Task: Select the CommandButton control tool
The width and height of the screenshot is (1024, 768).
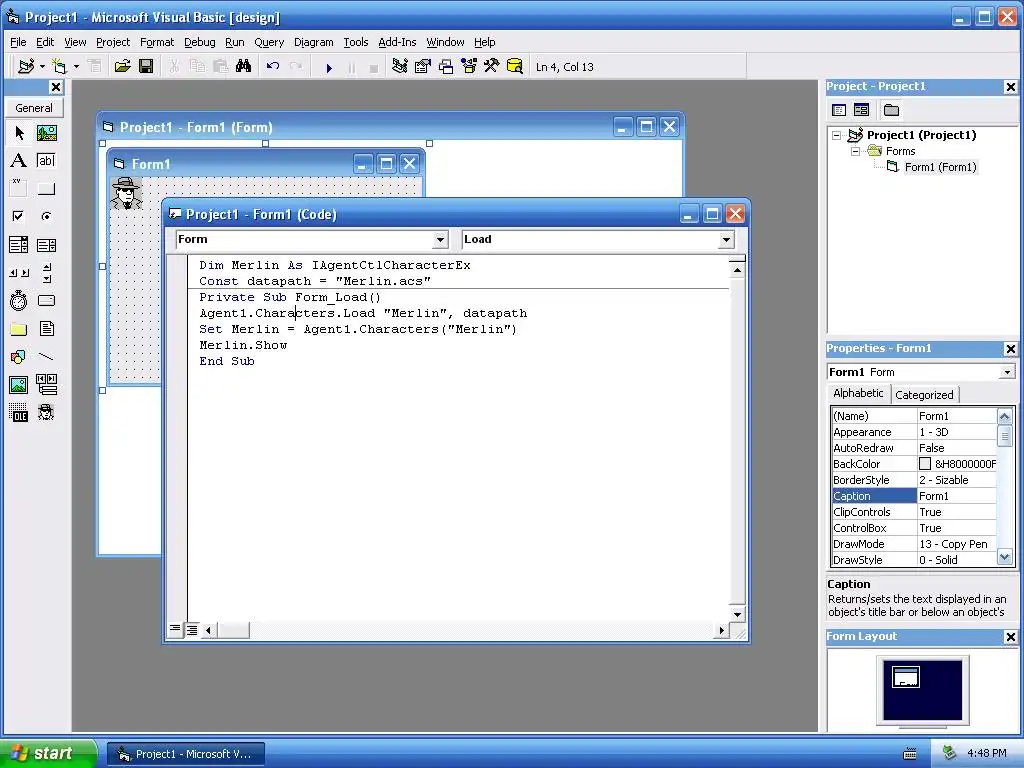Action: (46, 189)
